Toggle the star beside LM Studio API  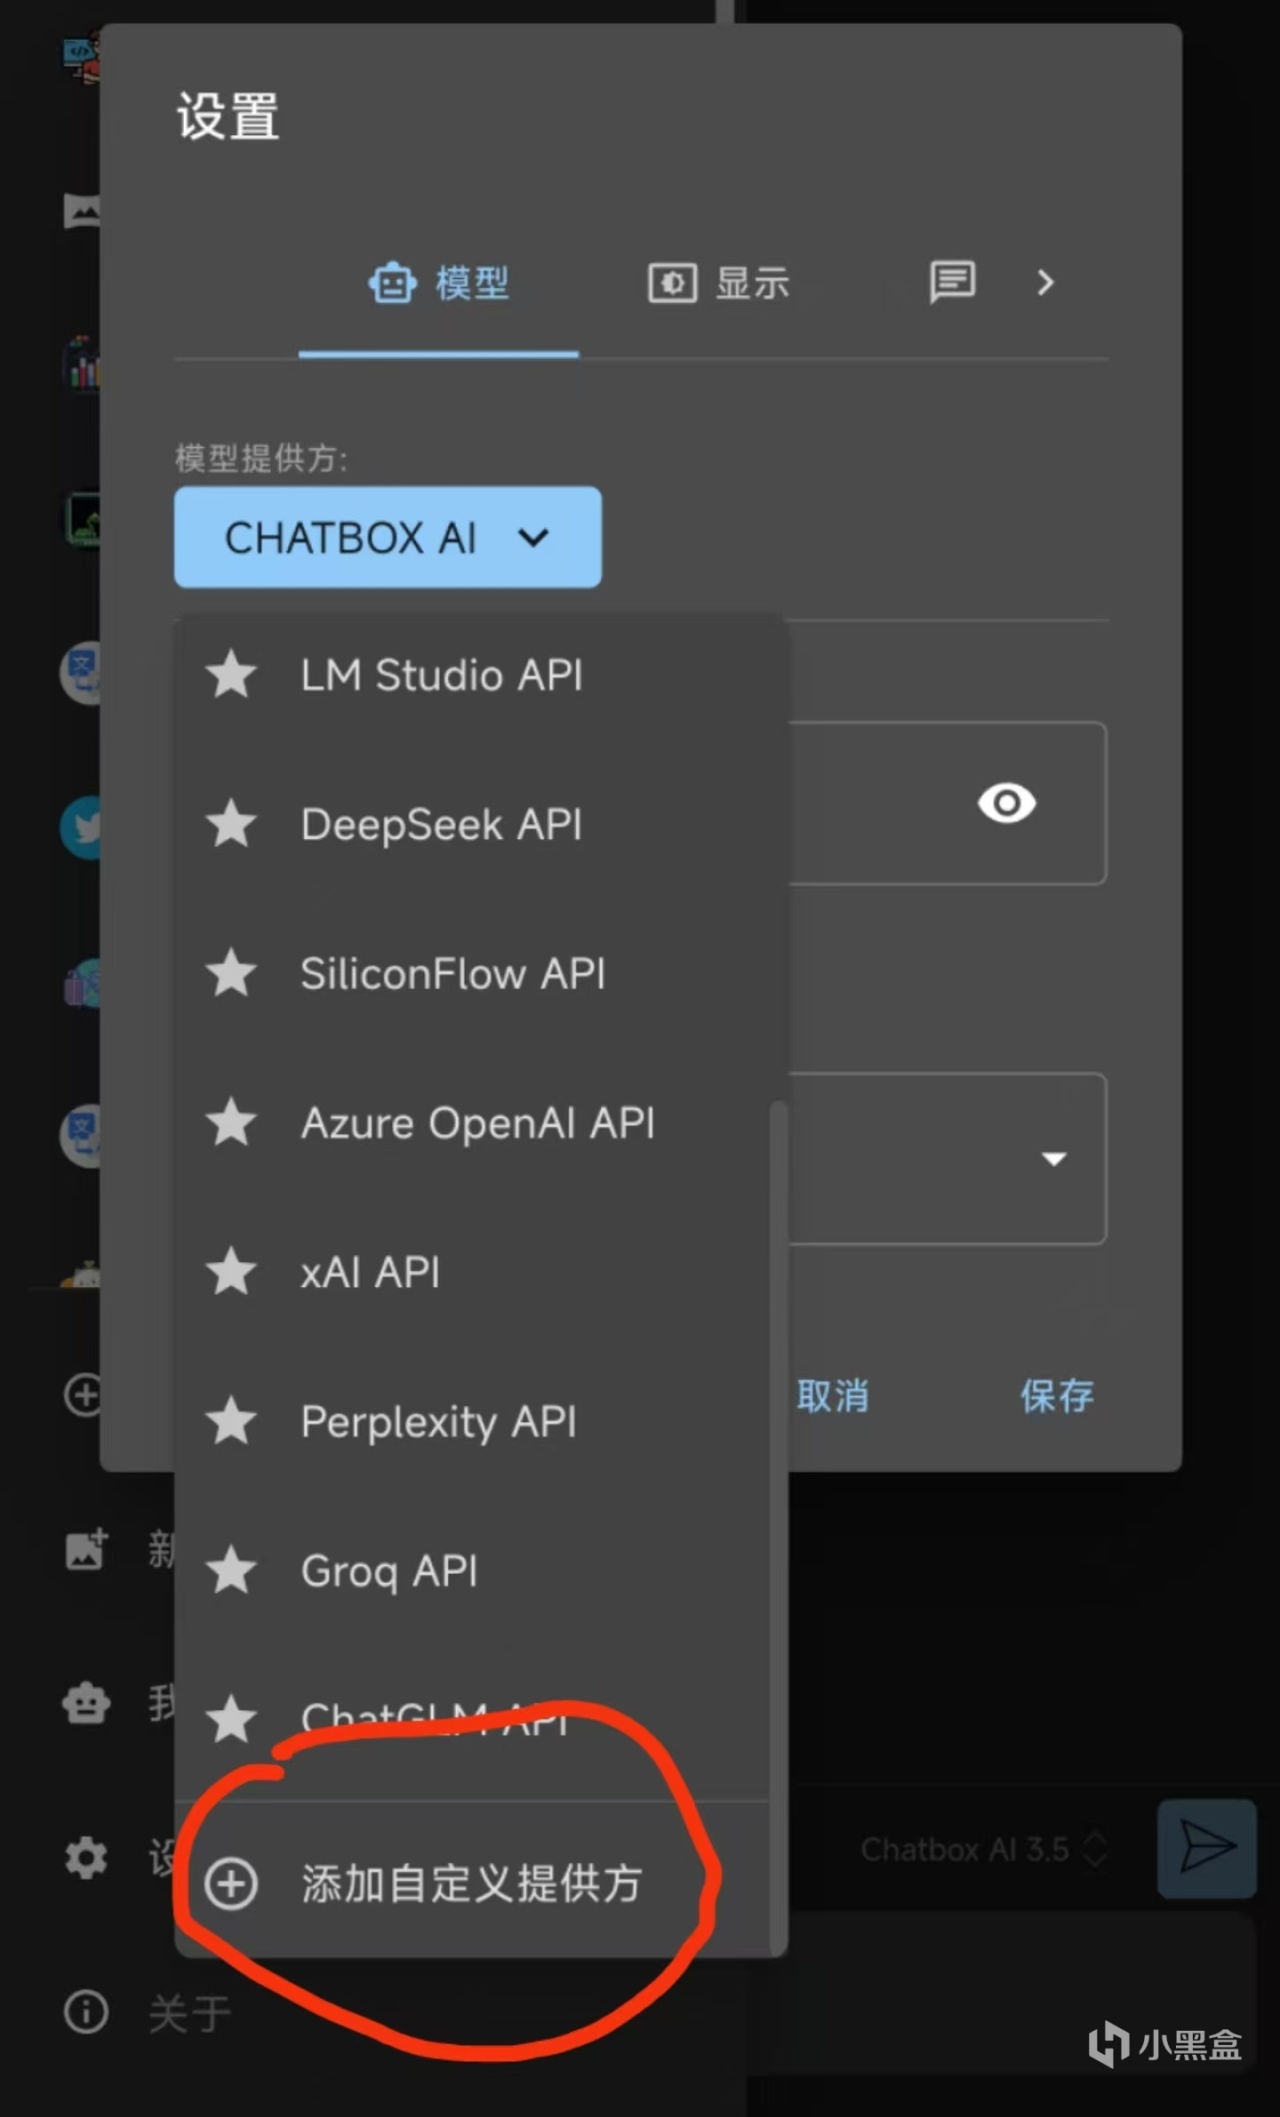click(x=232, y=675)
